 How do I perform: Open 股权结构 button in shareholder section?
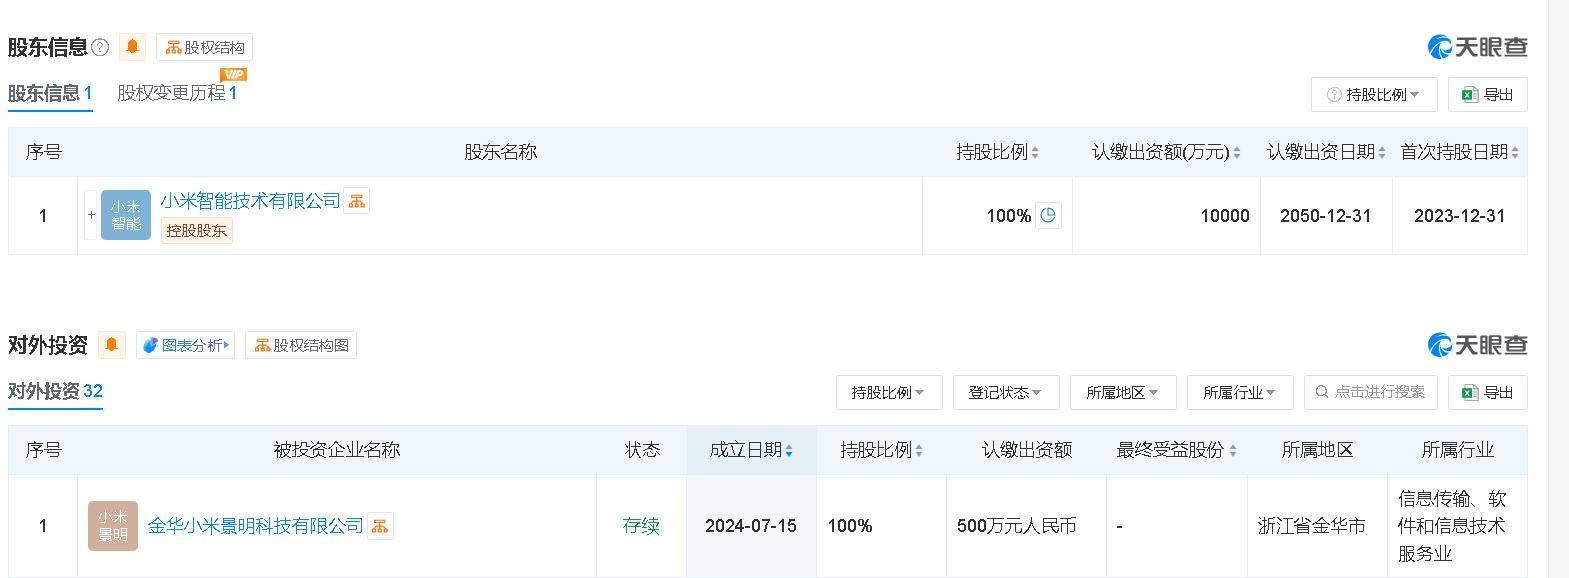tap(204, 47)
